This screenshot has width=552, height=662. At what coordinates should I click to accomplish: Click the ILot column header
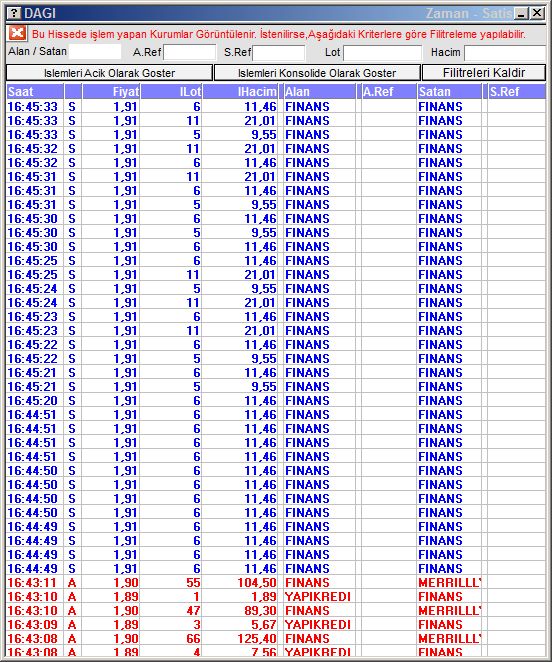[x=171, y=92]
